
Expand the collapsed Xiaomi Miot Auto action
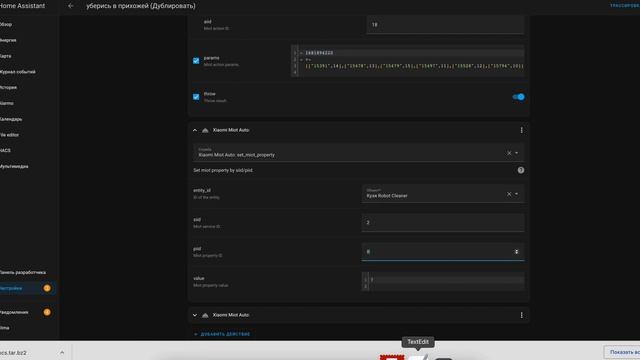click(195, 315)
